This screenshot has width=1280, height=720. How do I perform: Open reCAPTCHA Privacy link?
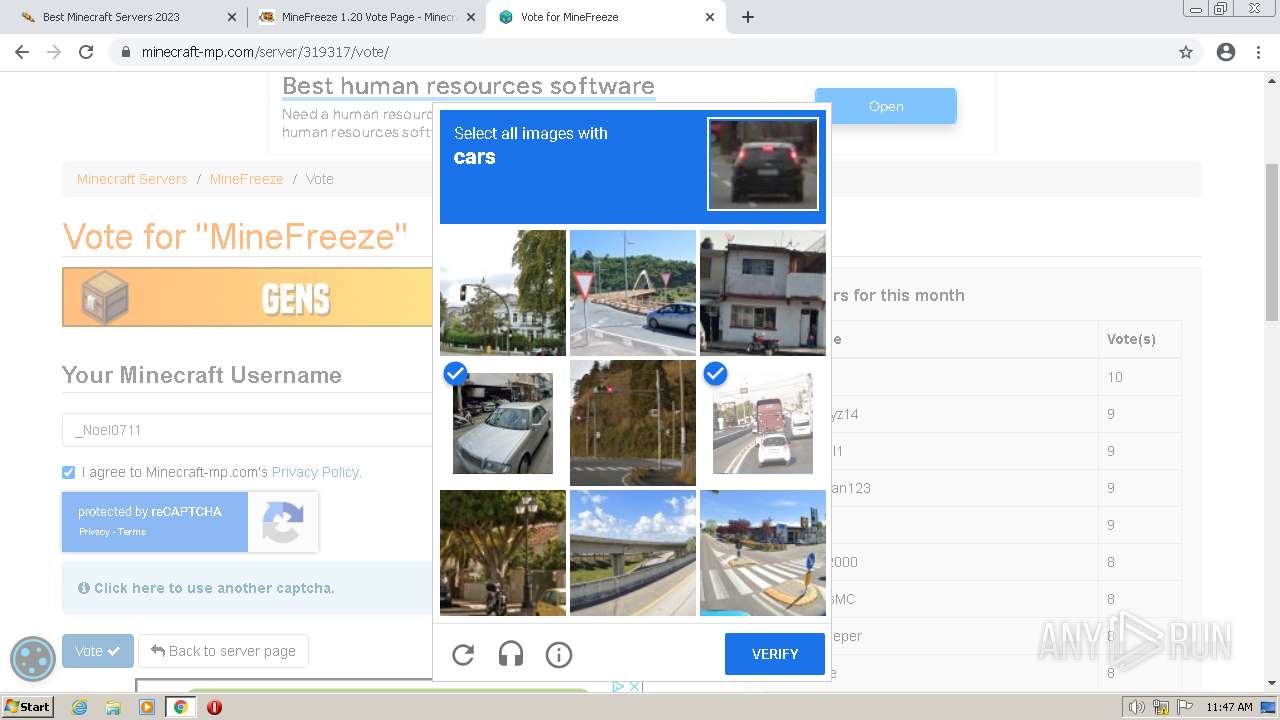(94, 532)
